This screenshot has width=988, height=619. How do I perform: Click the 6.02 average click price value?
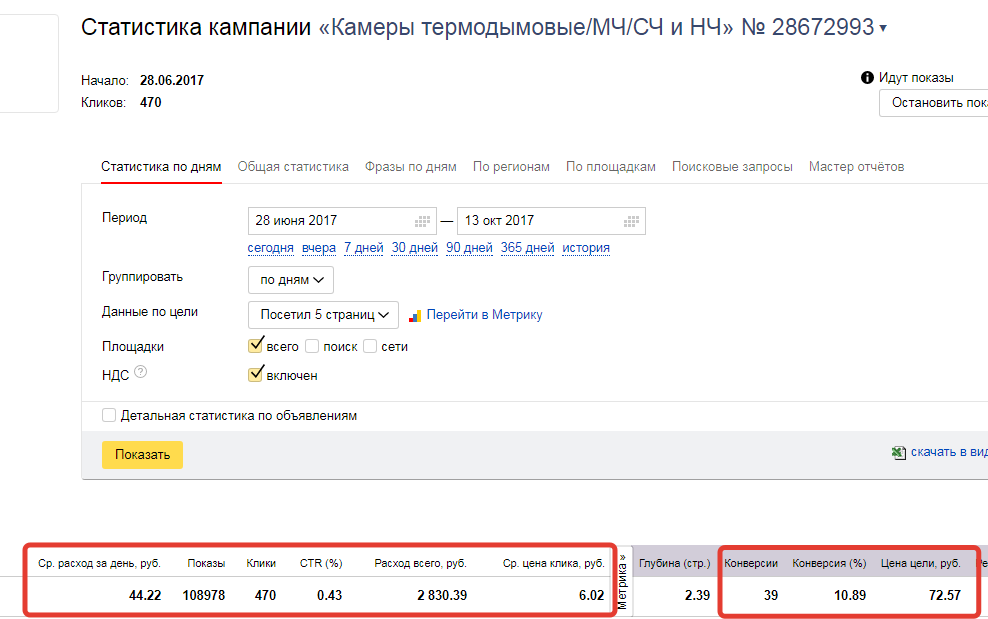tap(592, 596)
